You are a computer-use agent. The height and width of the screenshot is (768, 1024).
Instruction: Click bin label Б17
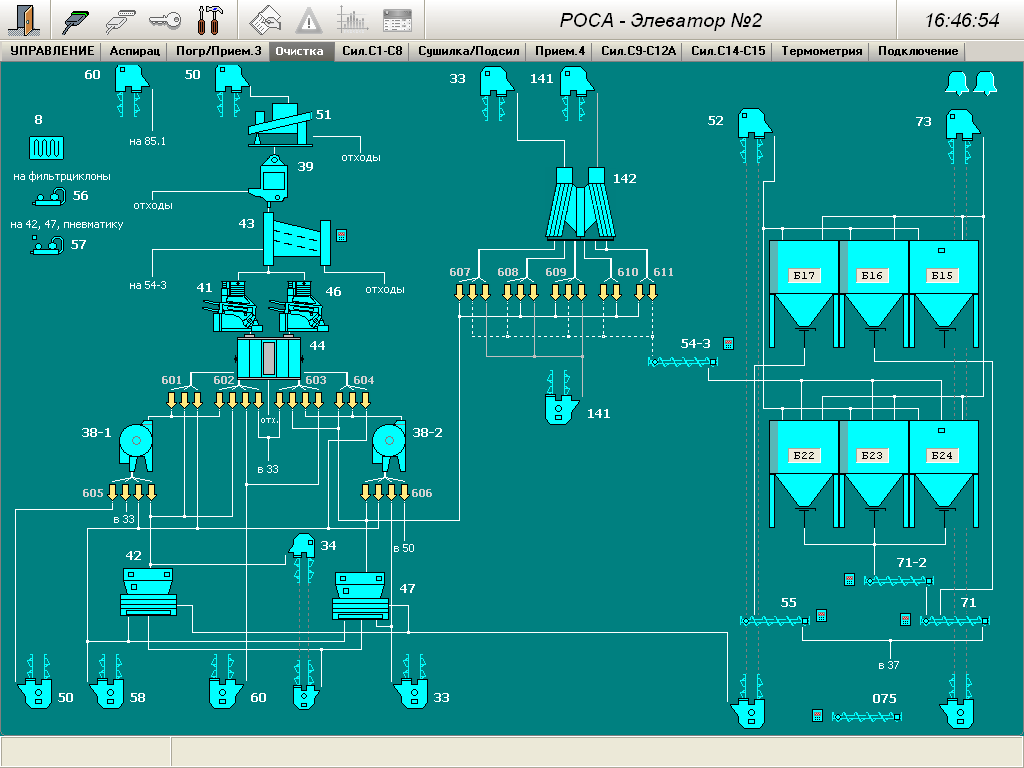804,275
